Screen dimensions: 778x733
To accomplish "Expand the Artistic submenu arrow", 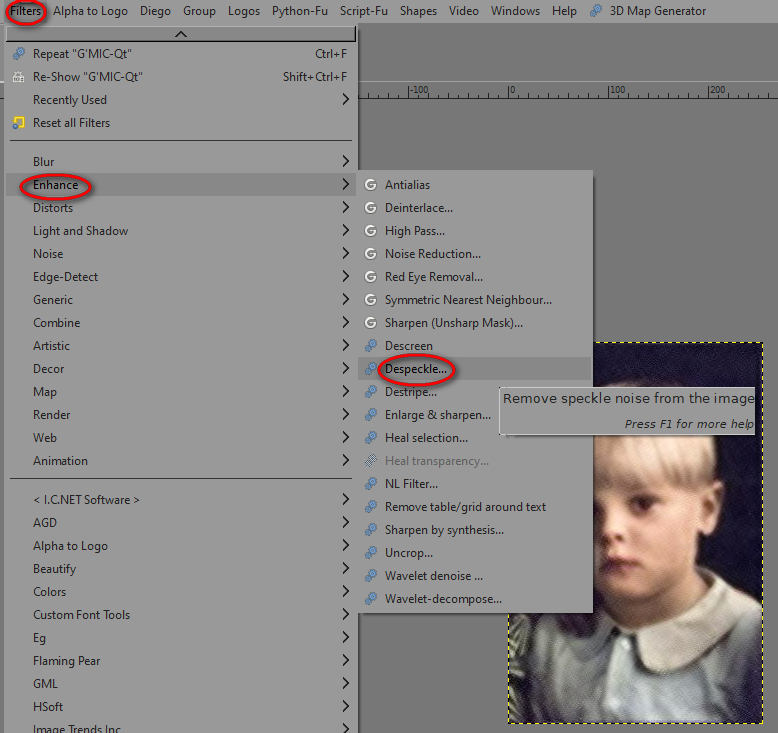I will coord(346,345).
